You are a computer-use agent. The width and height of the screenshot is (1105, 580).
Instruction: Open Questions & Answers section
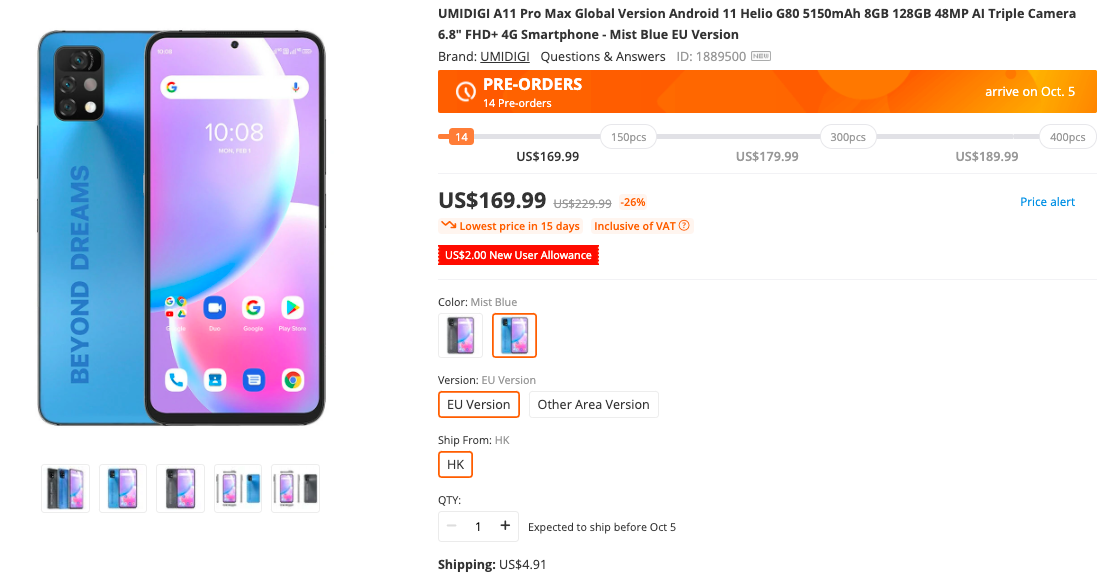[x=603, y=57]
